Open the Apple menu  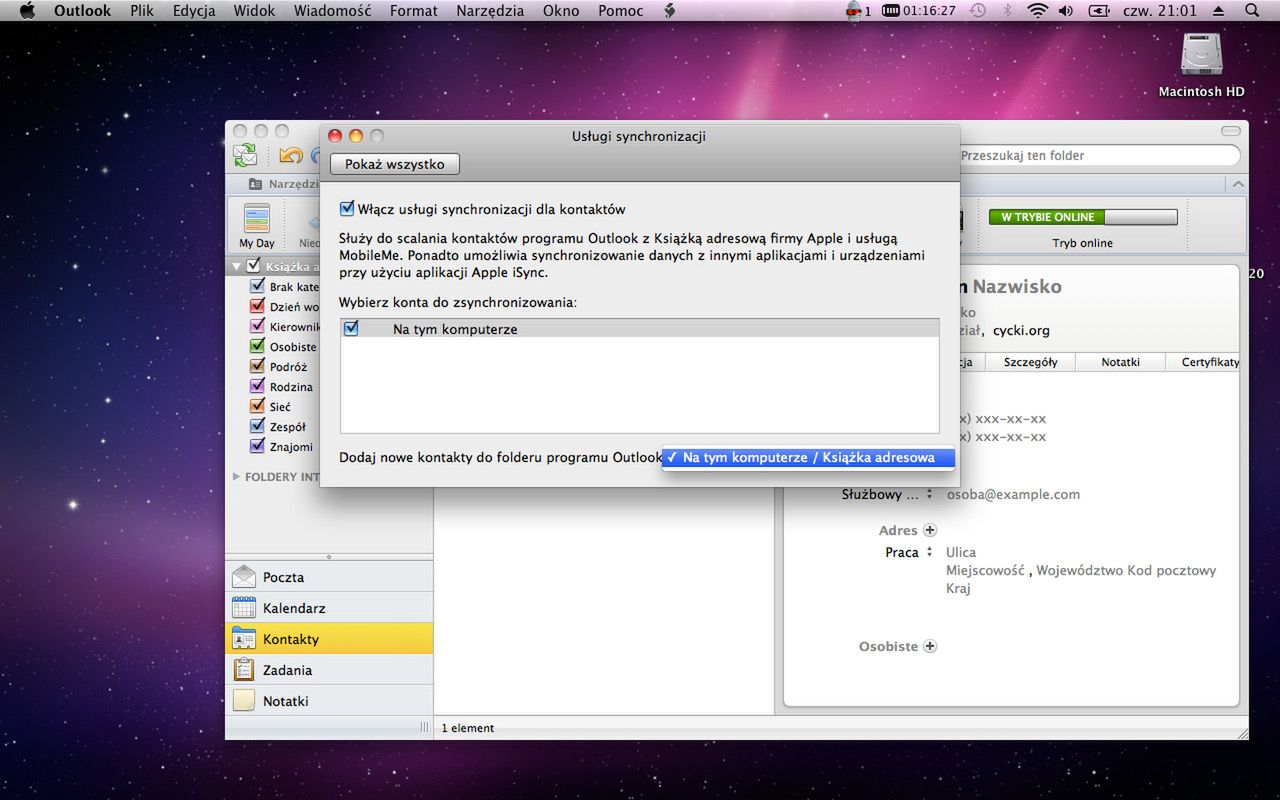(x=27, y=10)
